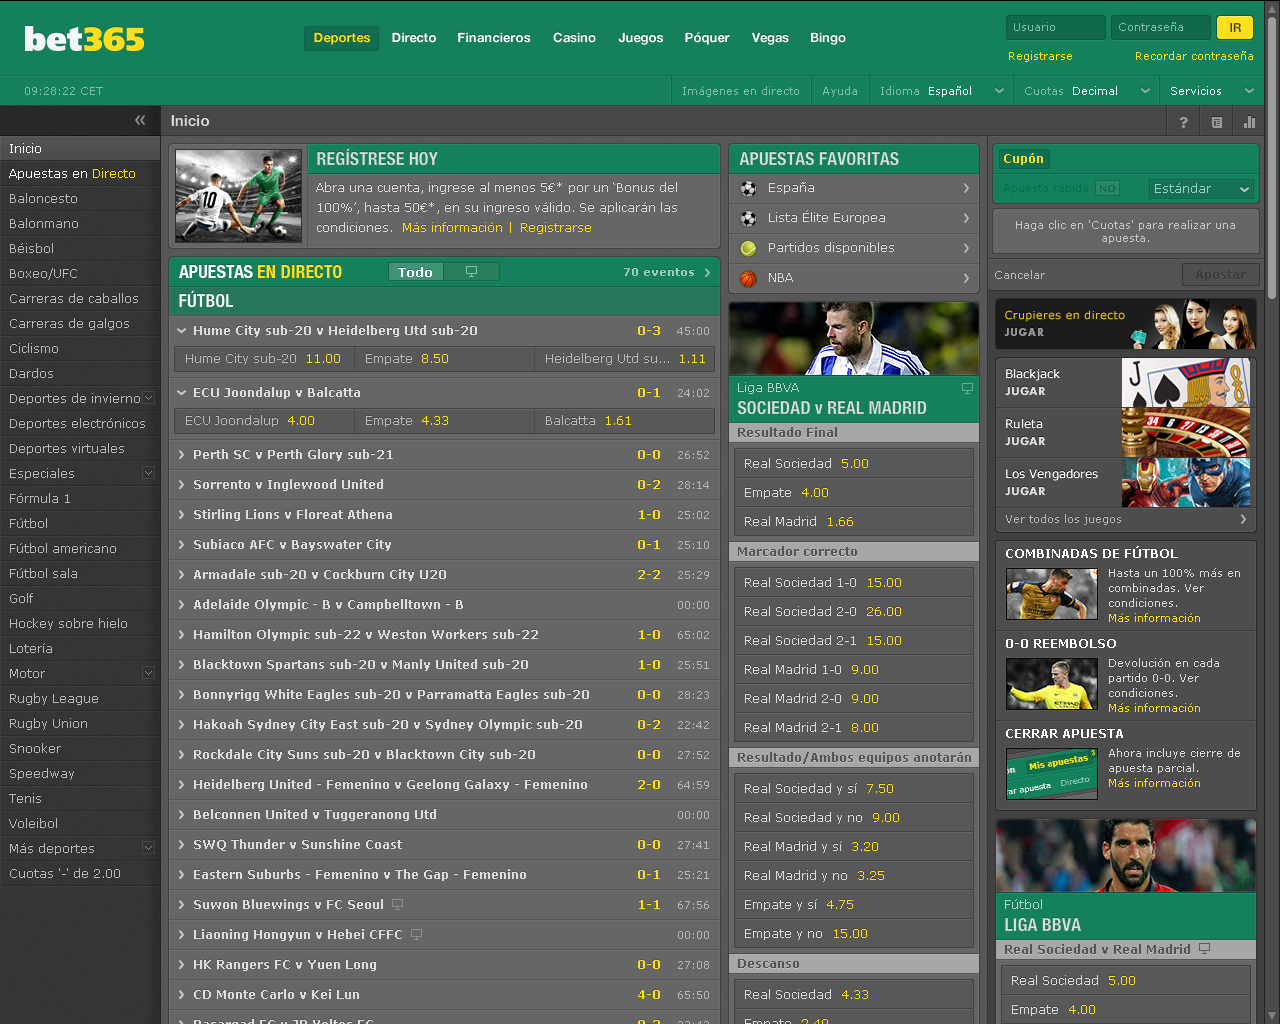This screenshot has height=1024, width=1280.
Task: Select Apuestas en Directo in sidebar
Action: [x=80, y=173]
